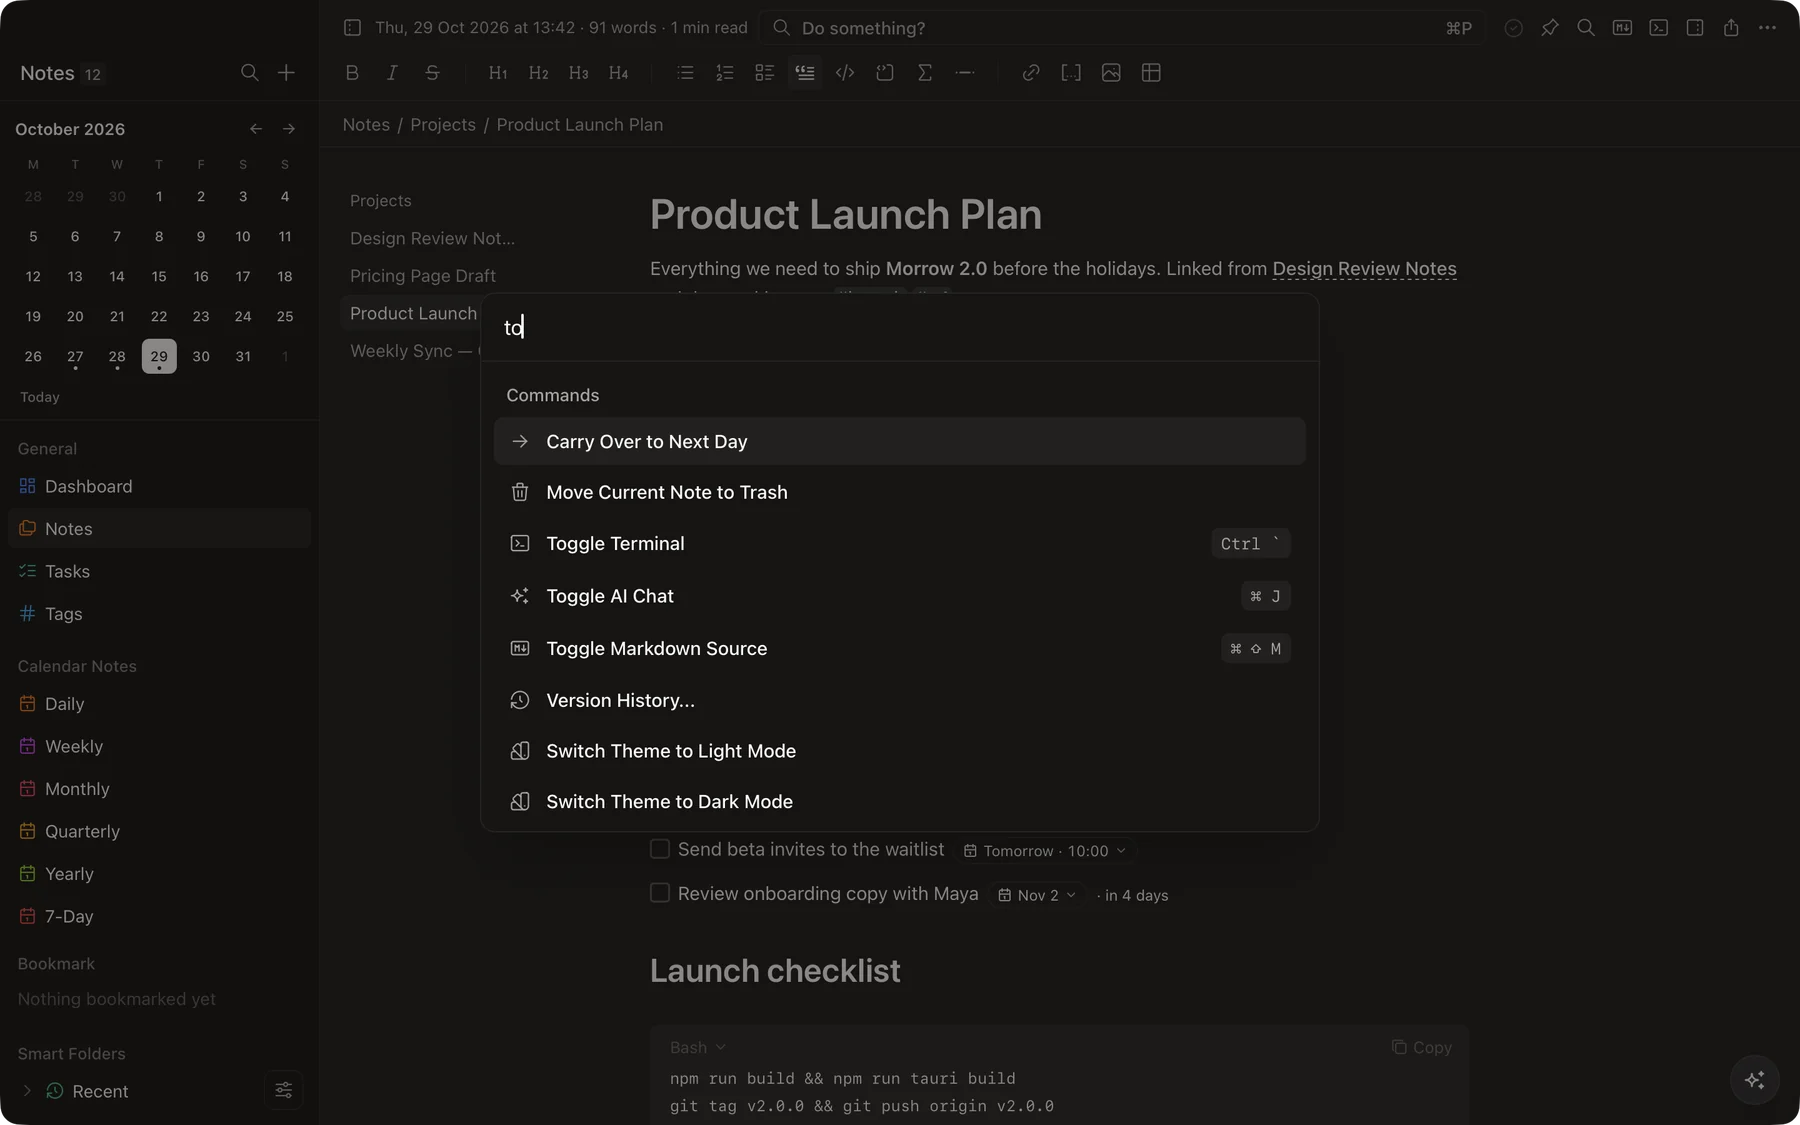Image resolution: width=1800 pixels, height=1125 pixels.
Task: Toggle bold formatting in toolbar
Action: click(352, 73)
